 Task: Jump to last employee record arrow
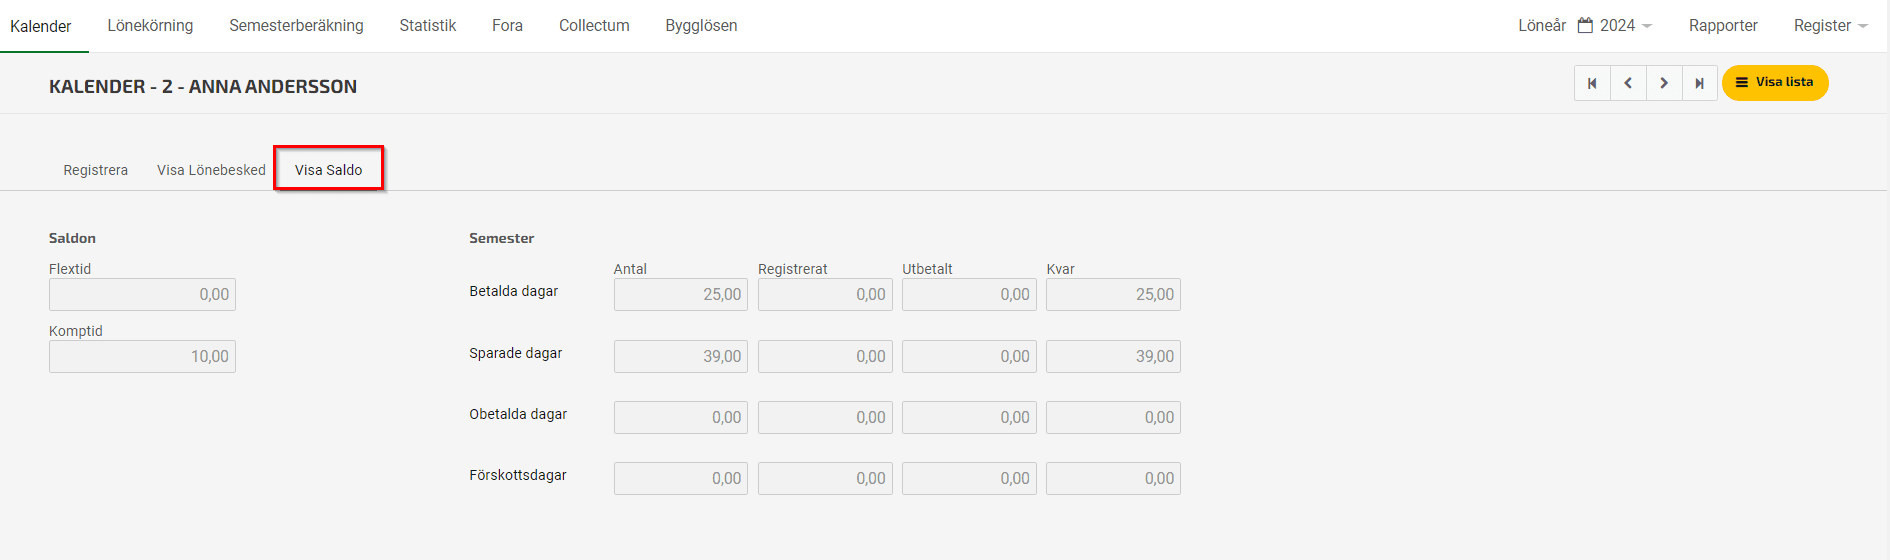point(1700,83)
